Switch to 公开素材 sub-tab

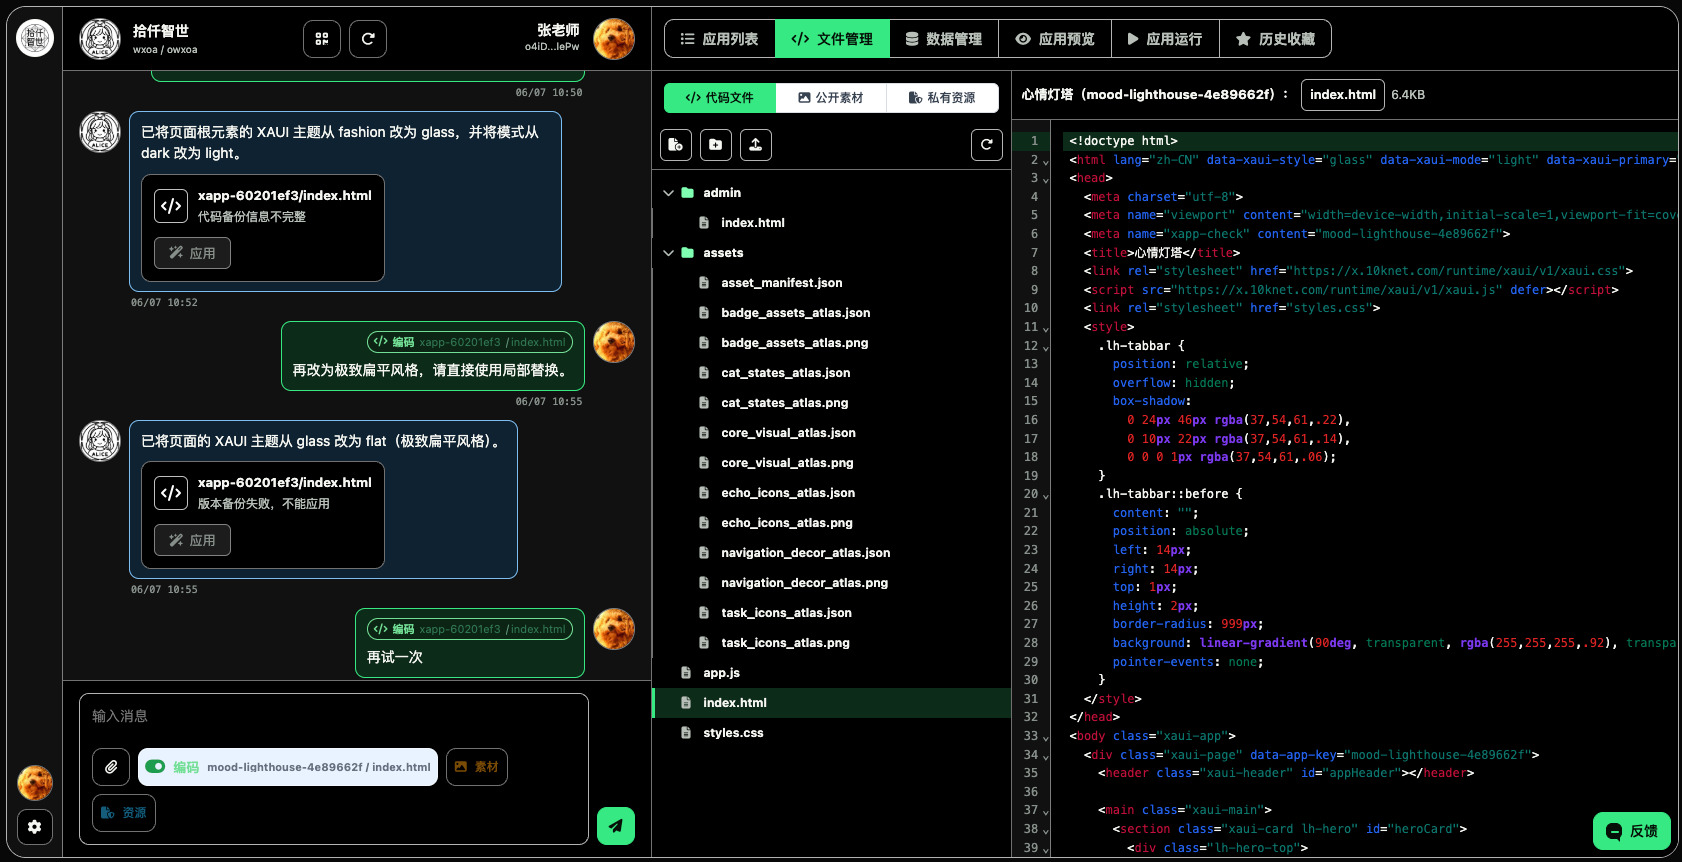(x=831, y=97)
